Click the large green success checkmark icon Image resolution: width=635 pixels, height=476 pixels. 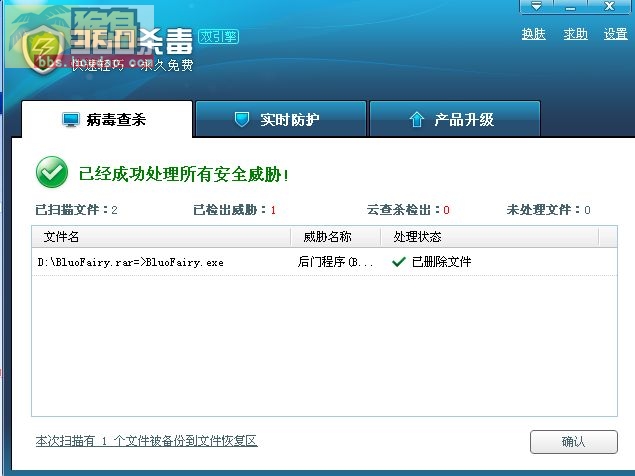[x=52, y=172]
